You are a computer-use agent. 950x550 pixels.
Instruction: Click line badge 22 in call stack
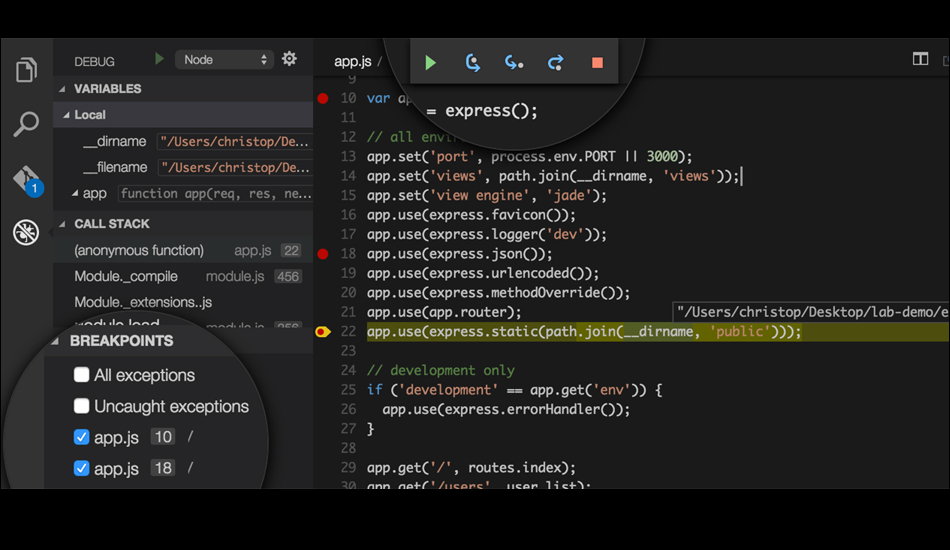[x=291, y=251]
